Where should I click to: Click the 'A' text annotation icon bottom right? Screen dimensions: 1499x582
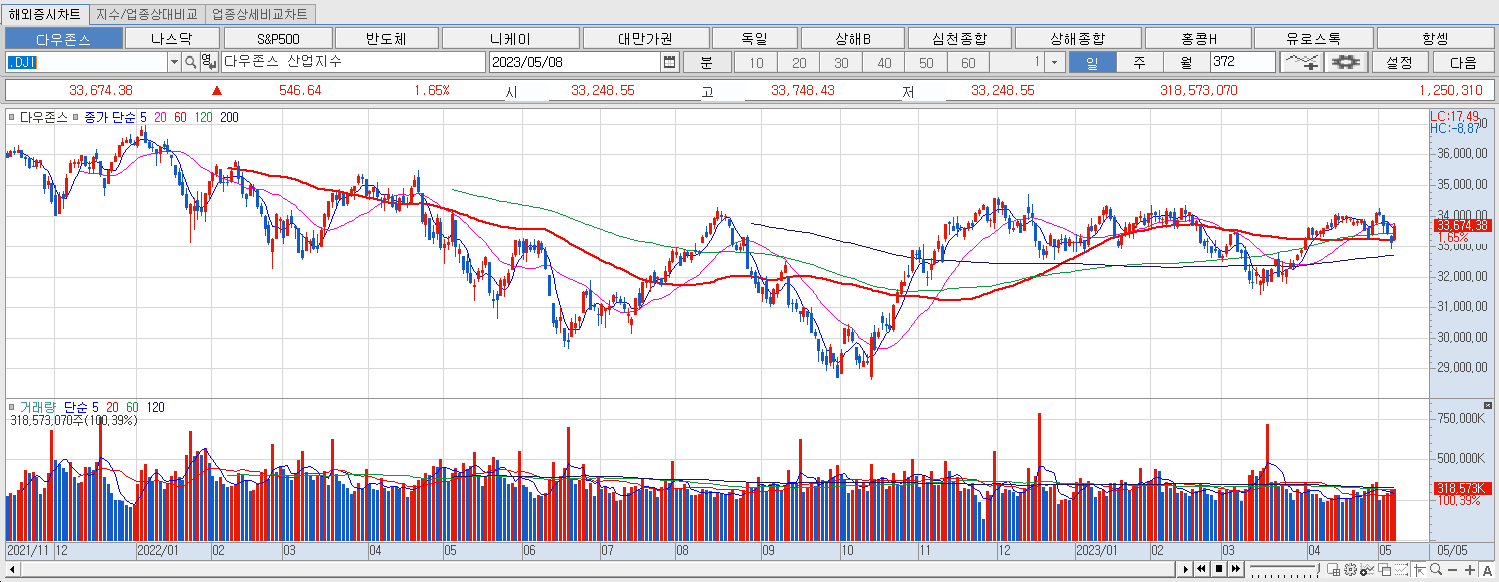pyautogui.click(x=1488, y=570)
